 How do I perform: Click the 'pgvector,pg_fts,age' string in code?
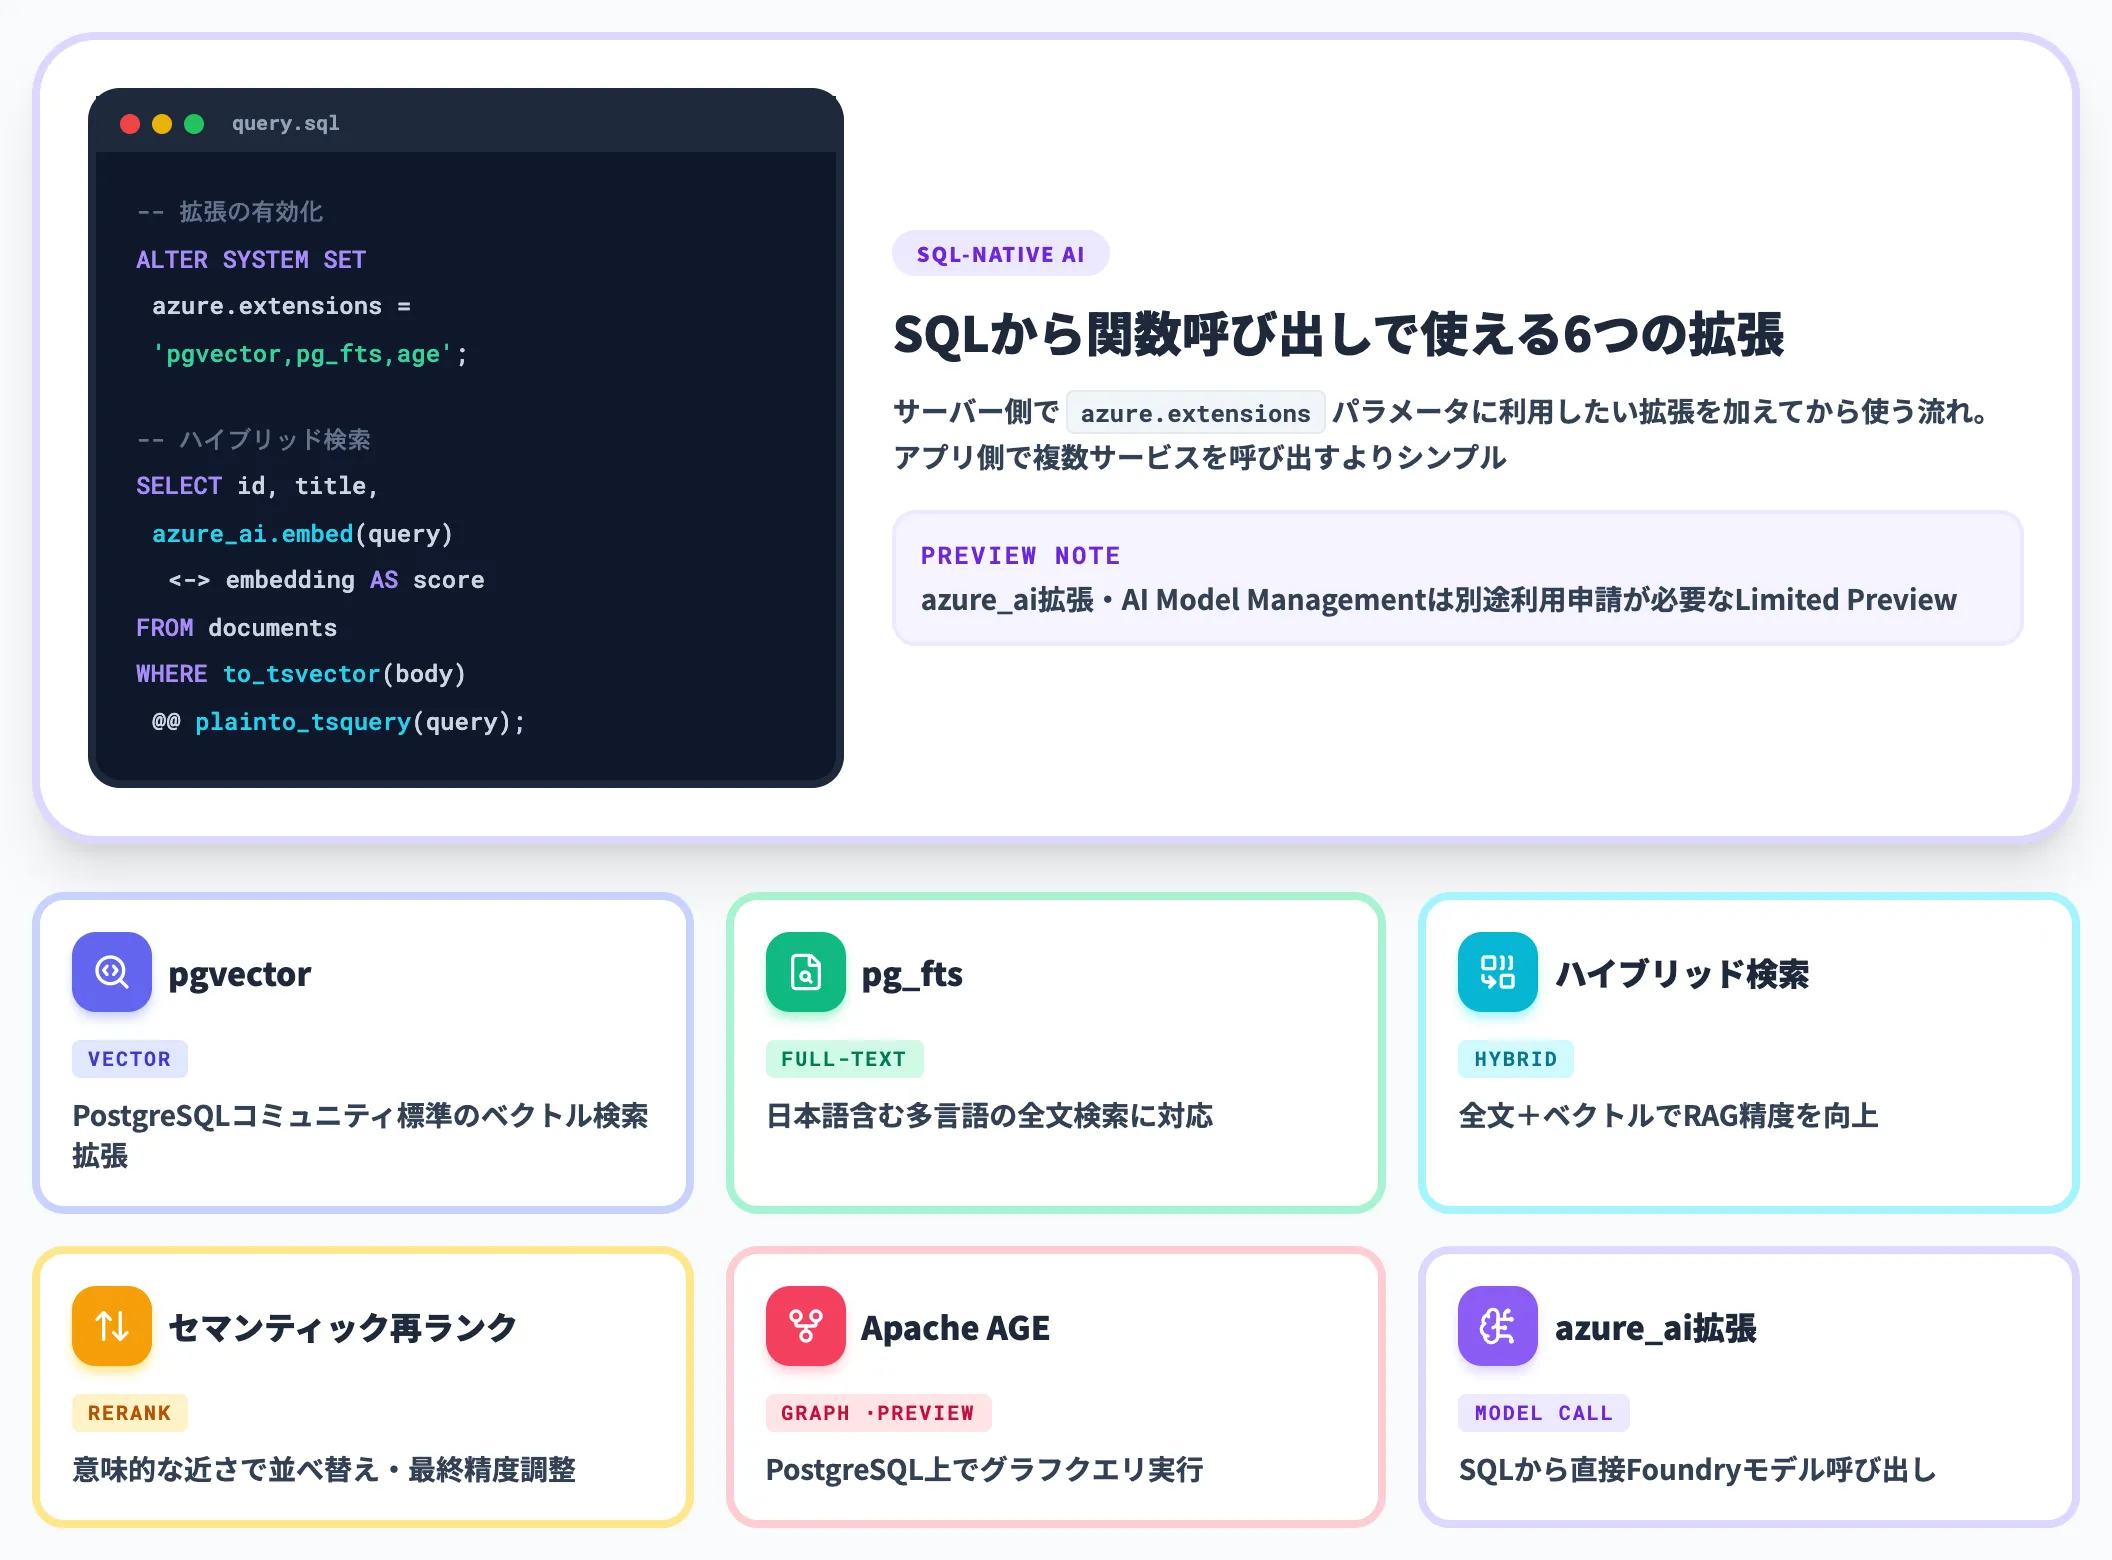(x=302, y=354)
